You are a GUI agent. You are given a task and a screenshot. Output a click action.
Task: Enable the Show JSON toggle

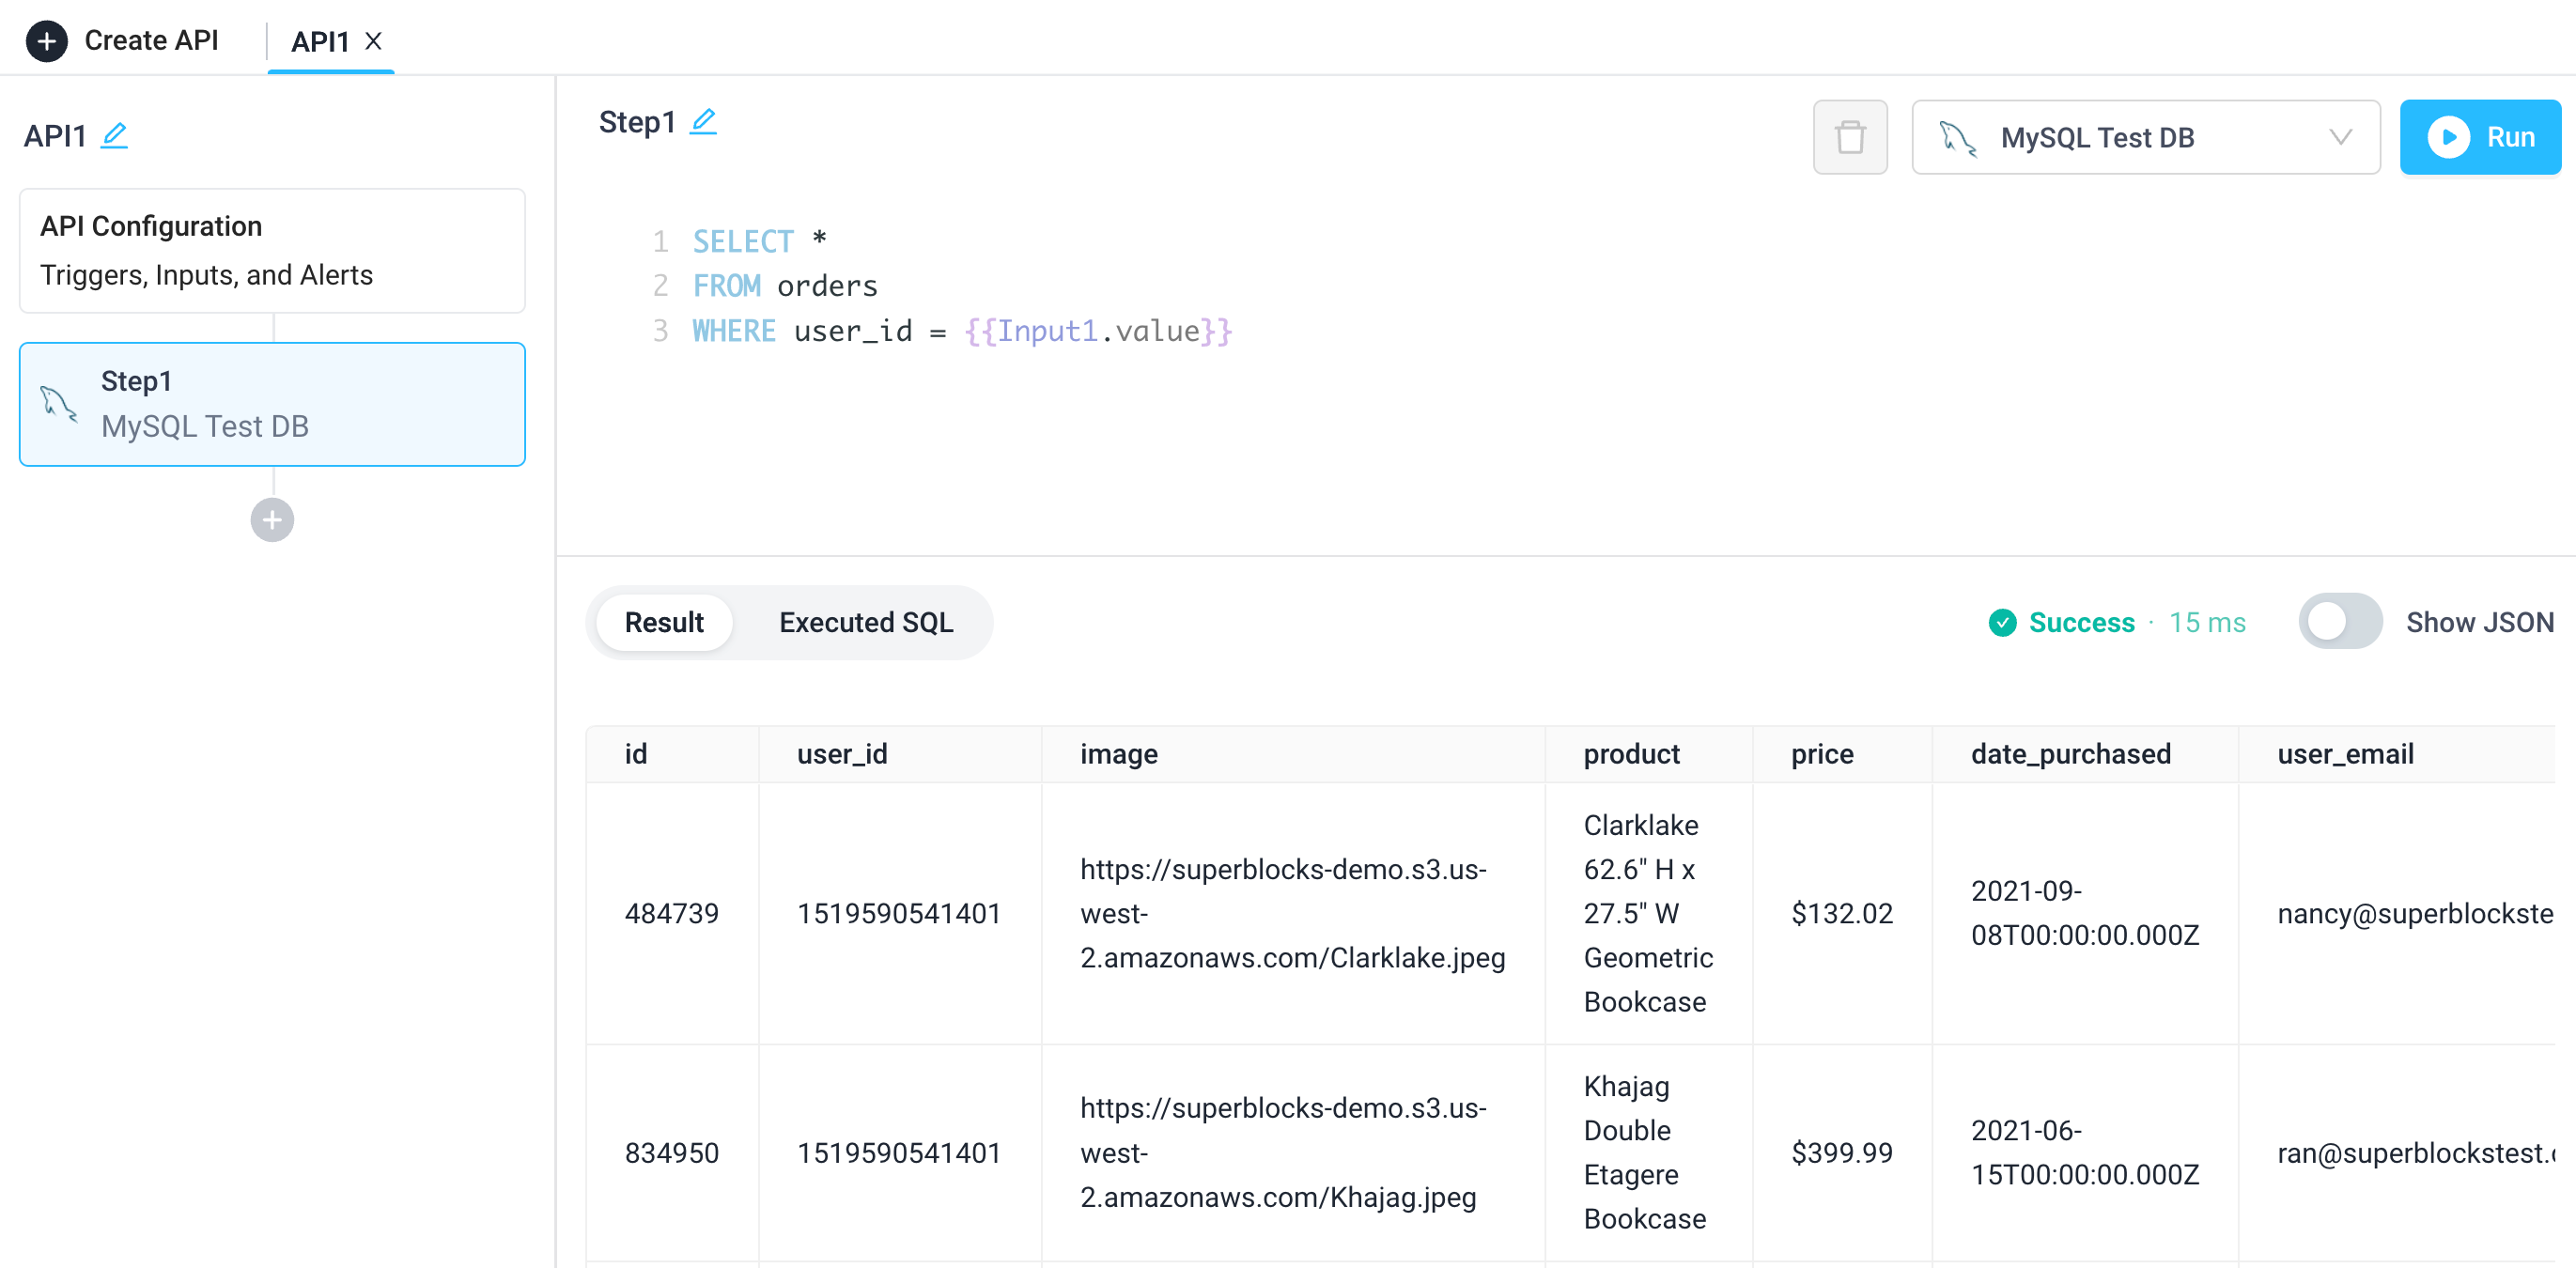click(2339, 621)
